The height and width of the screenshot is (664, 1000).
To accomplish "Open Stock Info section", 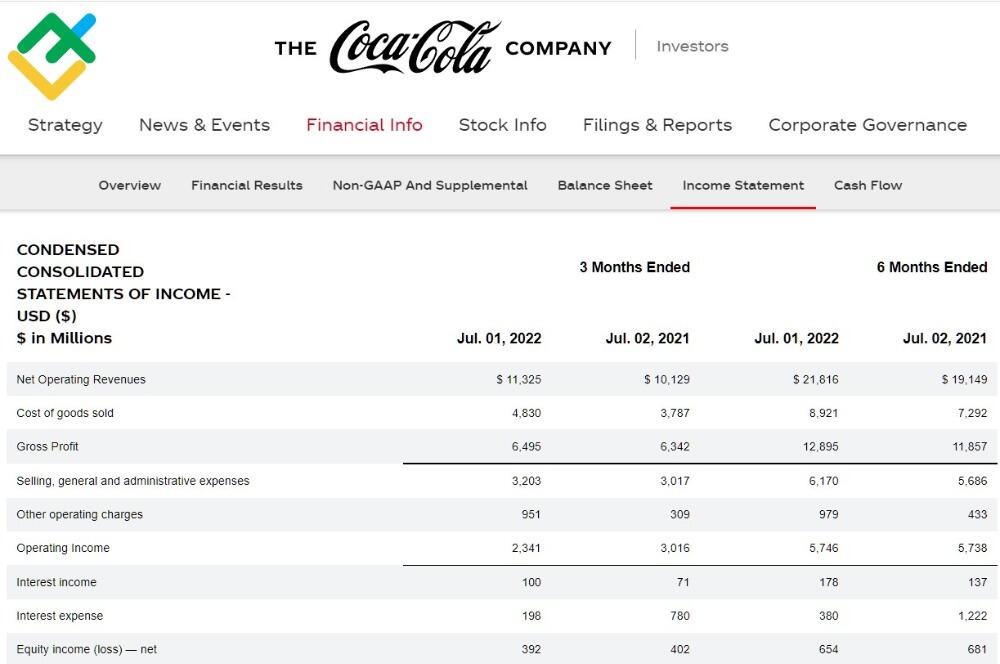I will (x=502, y=125).
